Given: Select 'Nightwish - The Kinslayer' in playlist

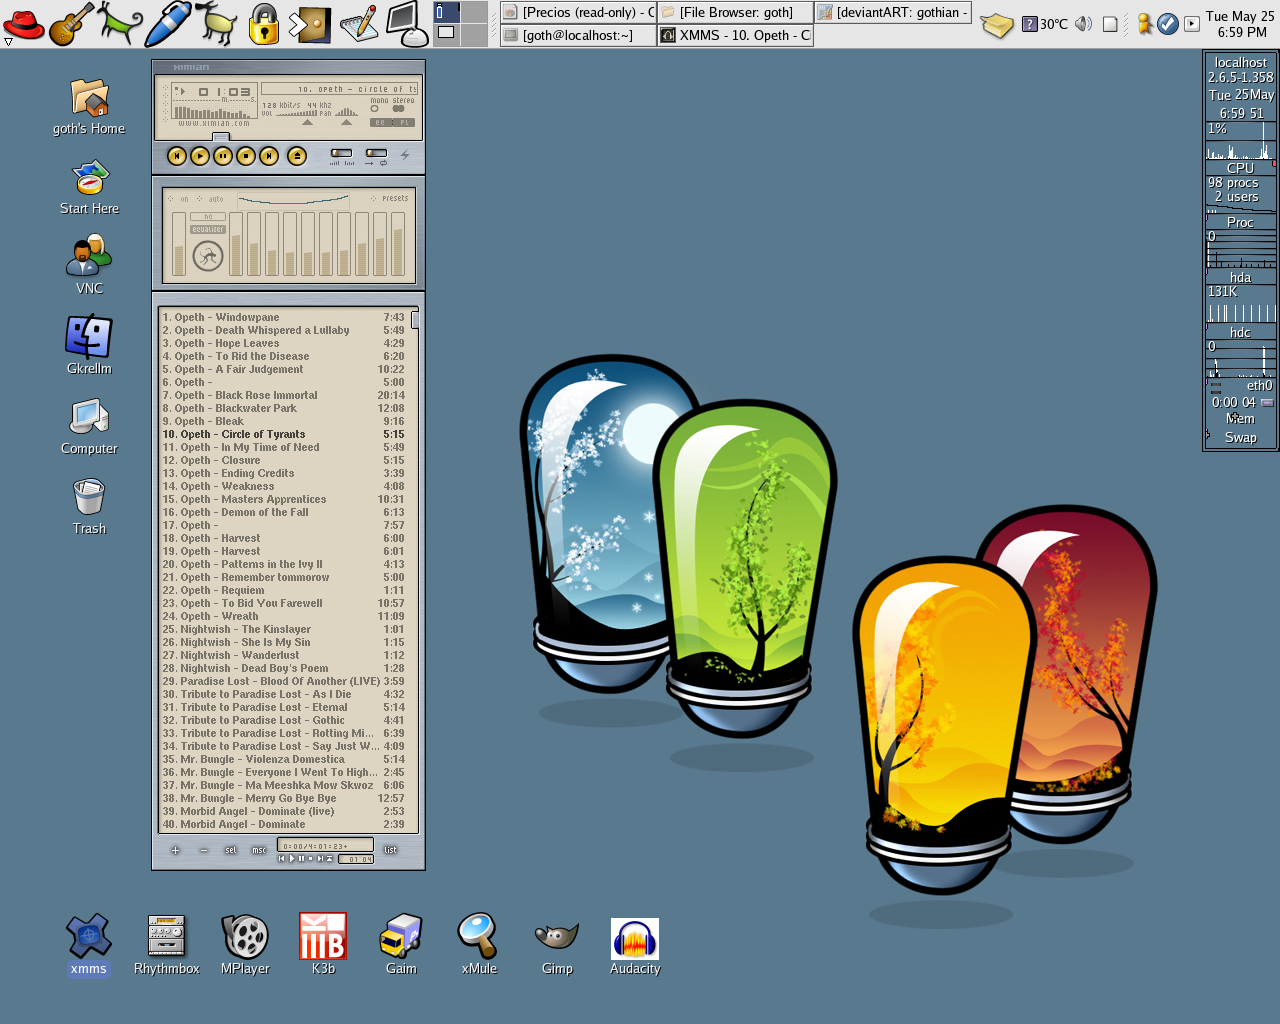Looking at the screenshot, I should tap(284, 629).
